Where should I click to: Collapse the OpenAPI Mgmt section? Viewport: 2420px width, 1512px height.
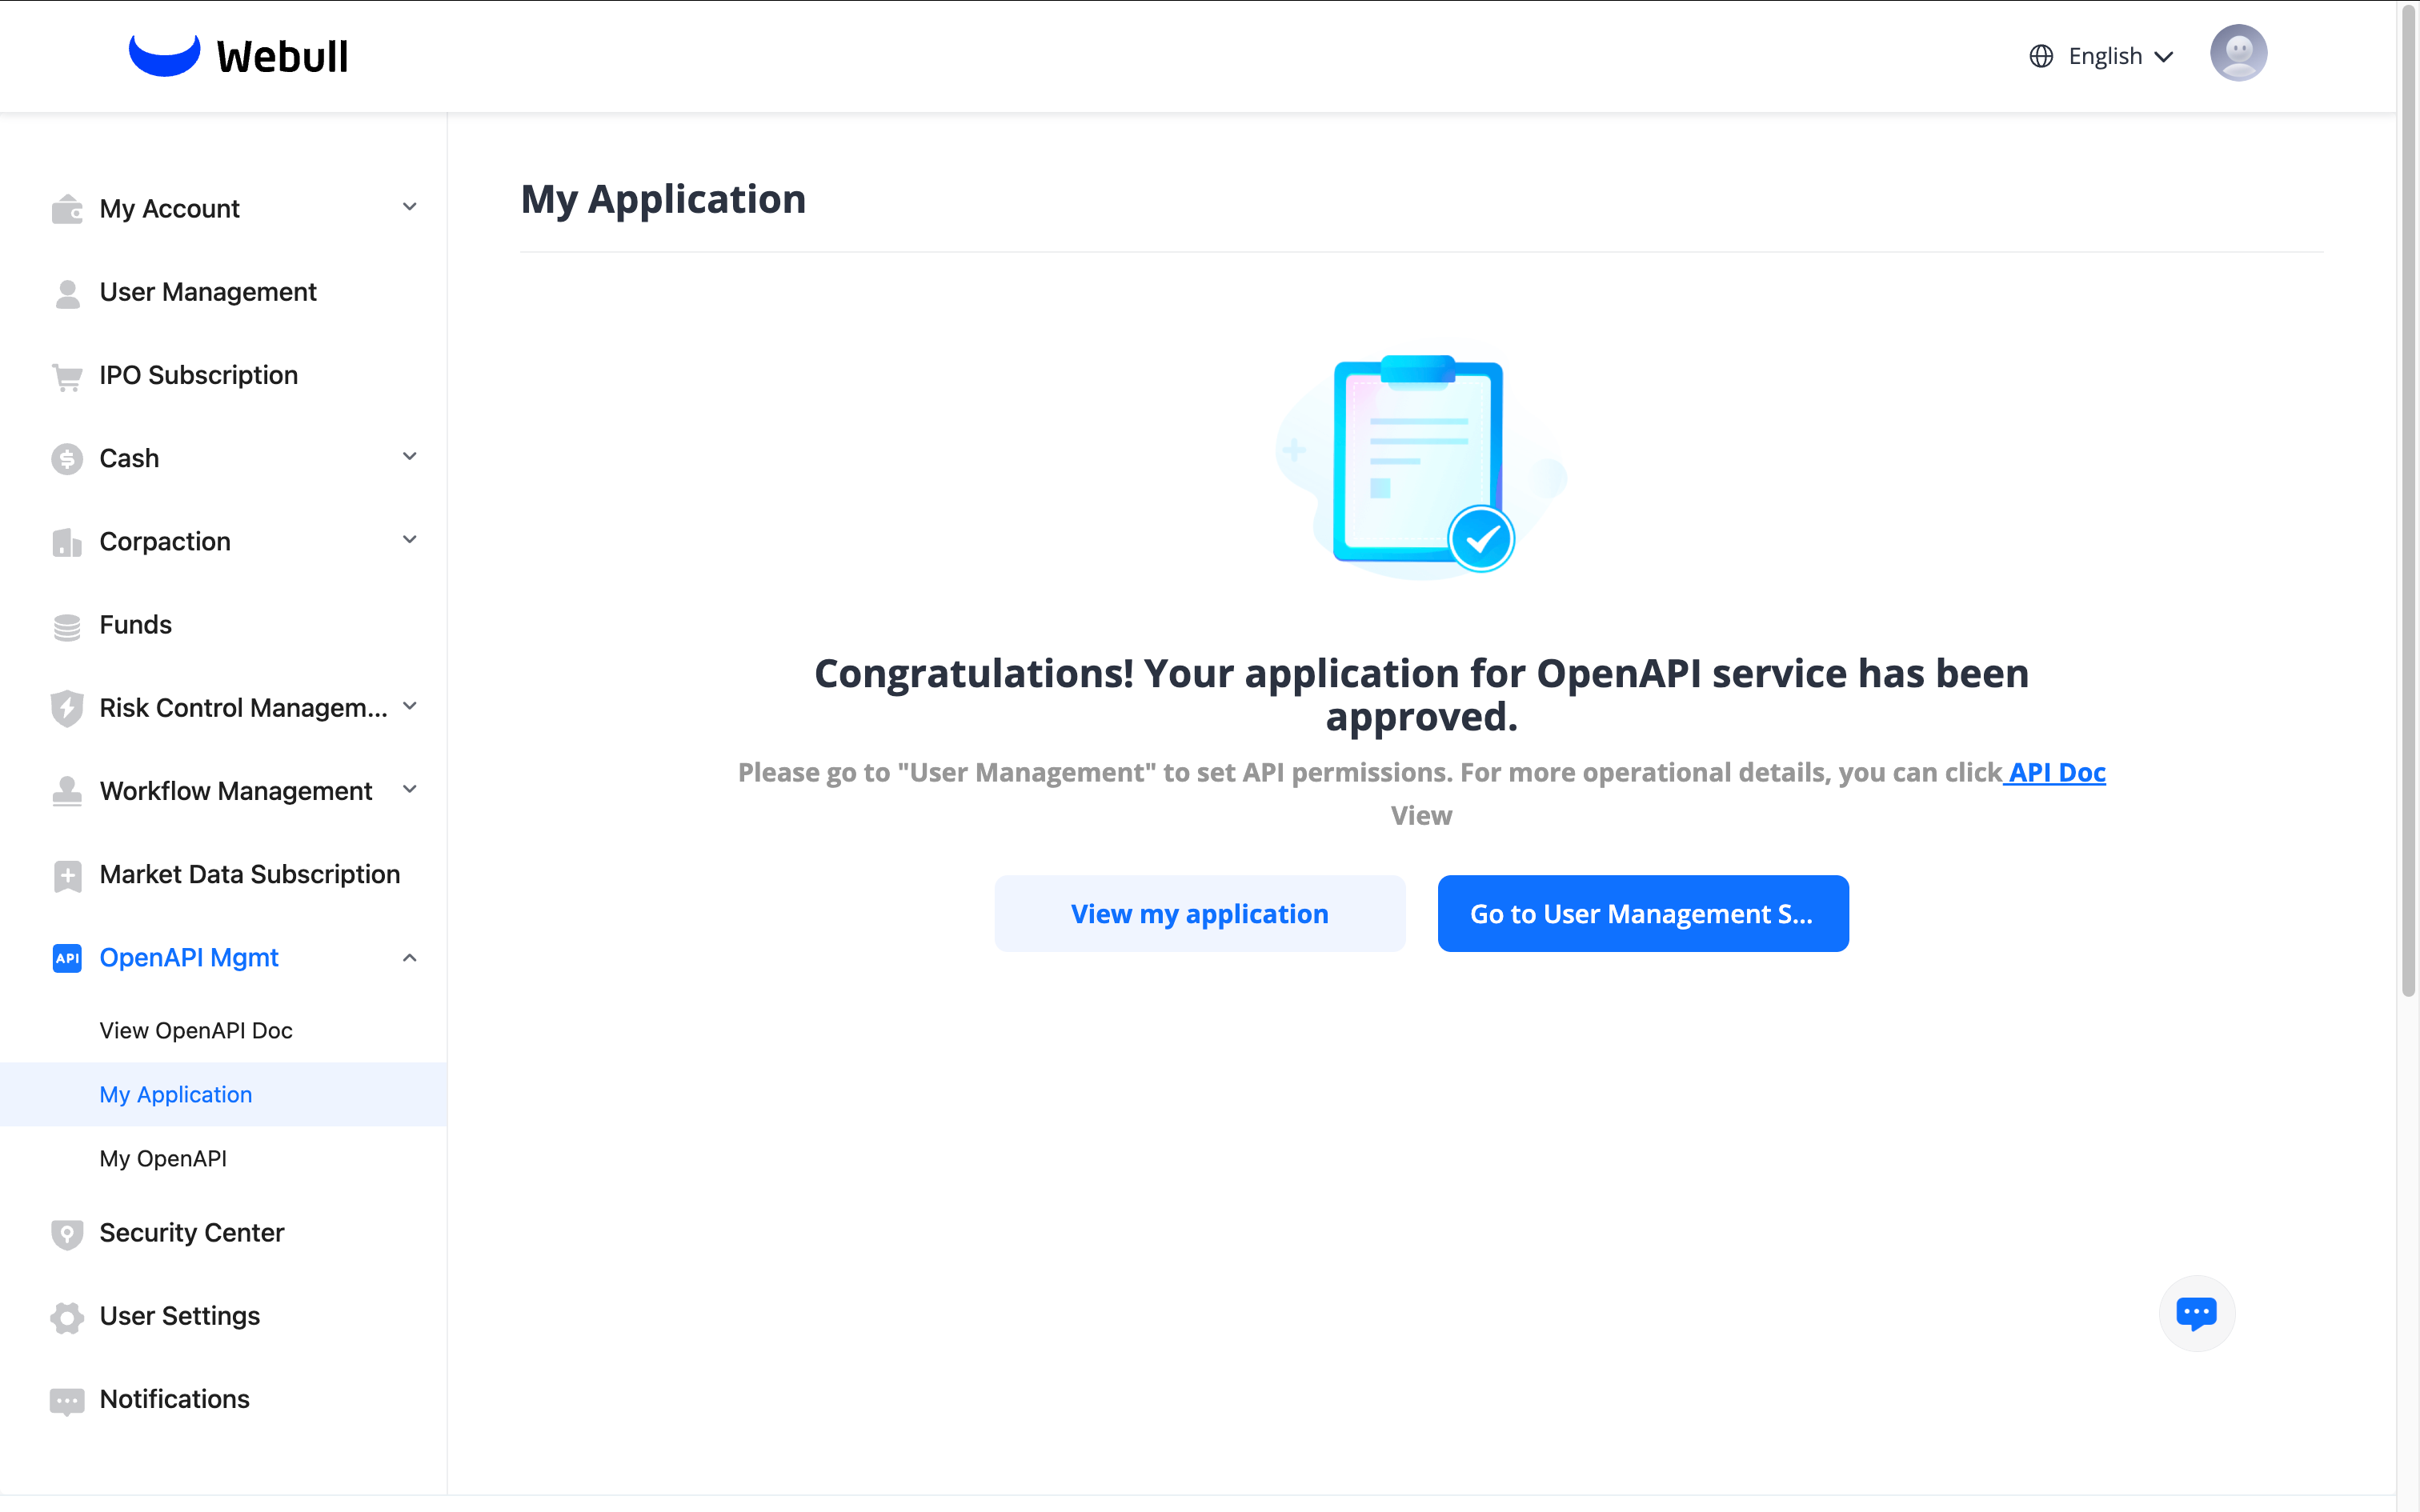(x=409, y=958)
